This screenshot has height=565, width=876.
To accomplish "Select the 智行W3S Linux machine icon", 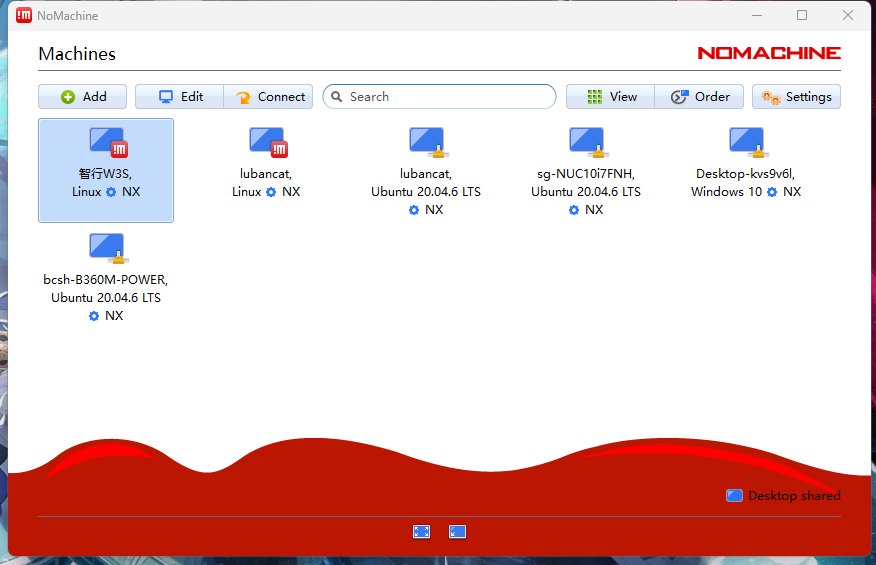I will coord(108,142).
